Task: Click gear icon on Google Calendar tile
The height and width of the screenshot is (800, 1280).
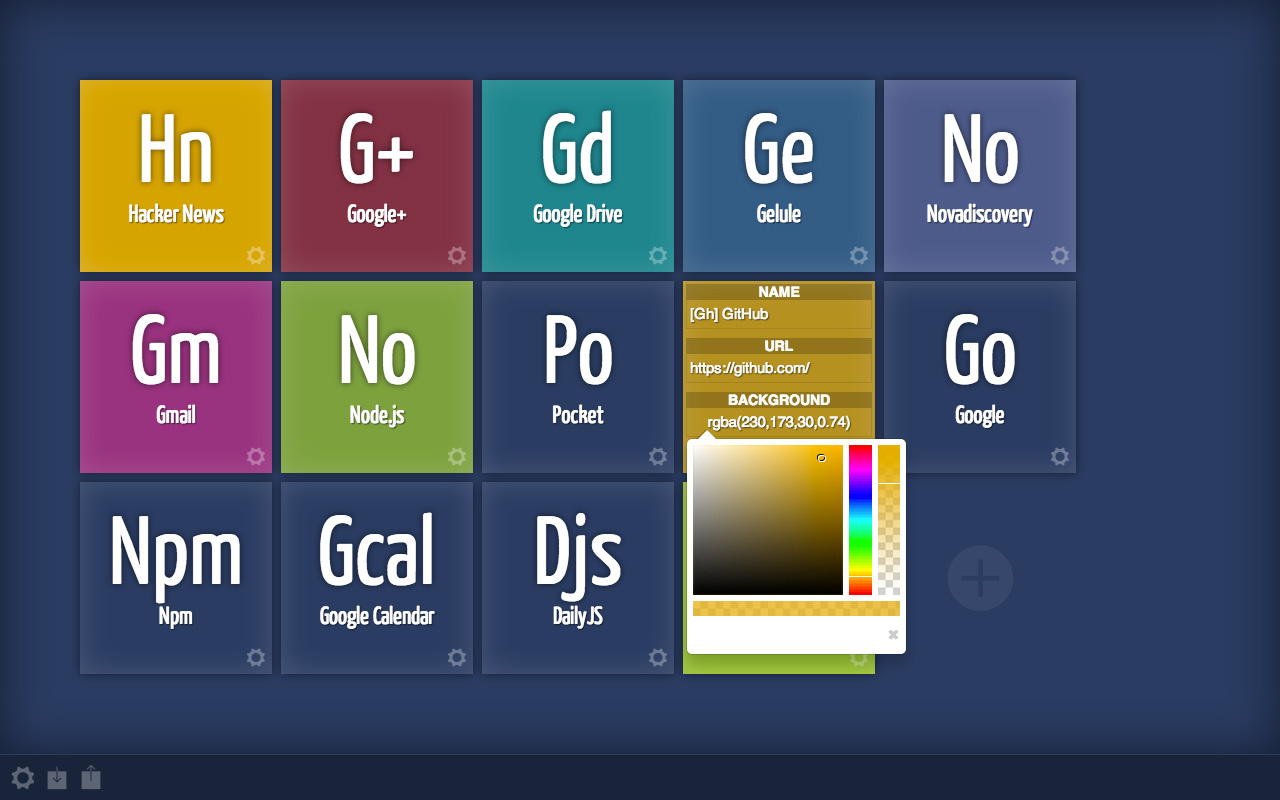Action: pyautogui.click(x=457, y=657)
